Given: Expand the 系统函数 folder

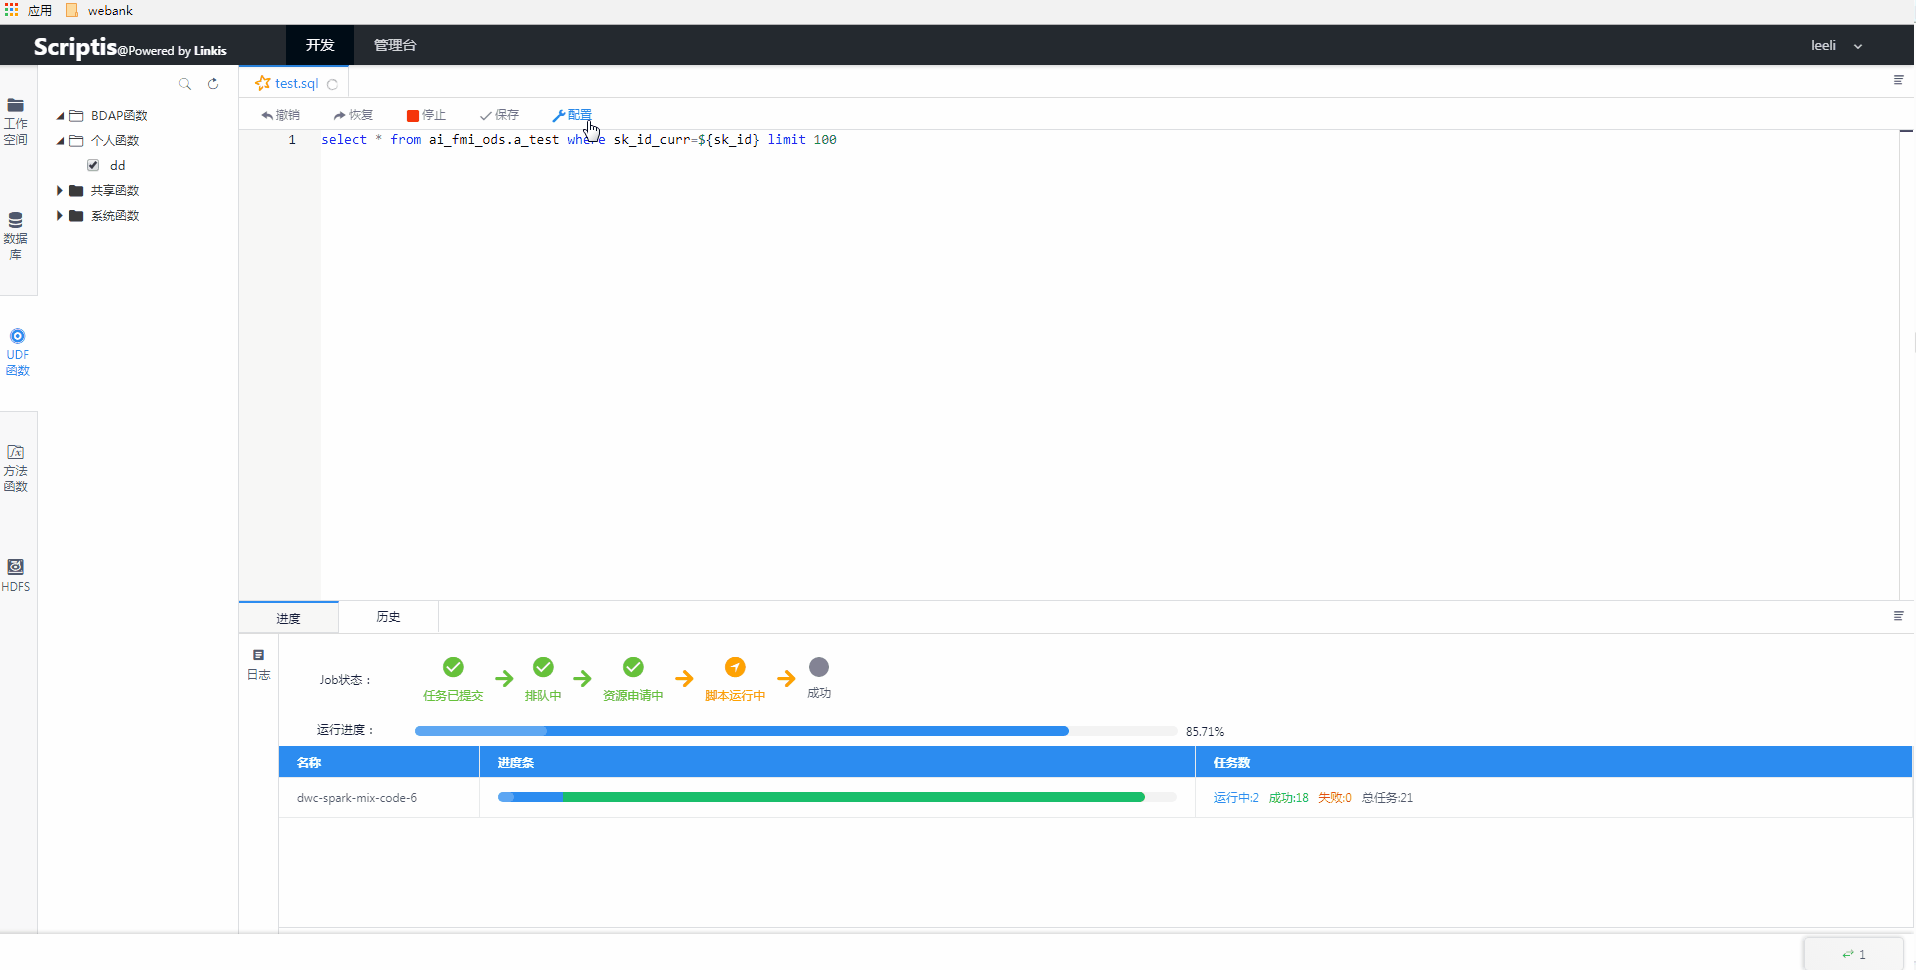Looking at the screenshot, I should [x=60, y=216].
